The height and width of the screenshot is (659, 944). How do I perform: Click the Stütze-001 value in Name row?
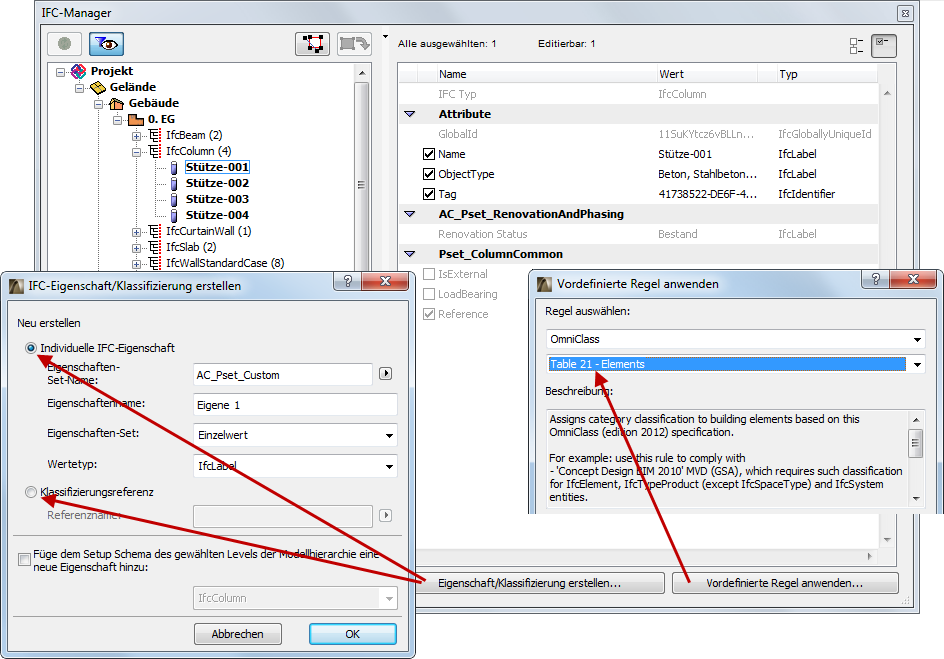685,154
